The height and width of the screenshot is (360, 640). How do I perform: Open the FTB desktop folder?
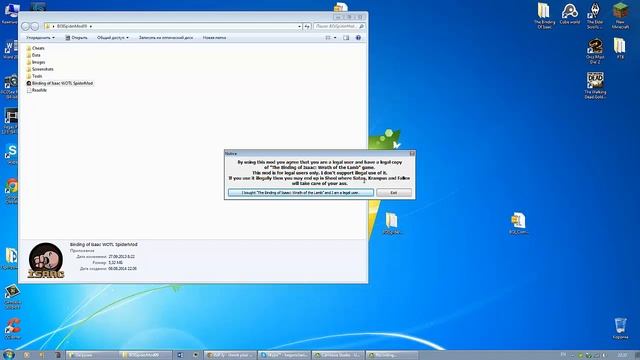[620, 48]
